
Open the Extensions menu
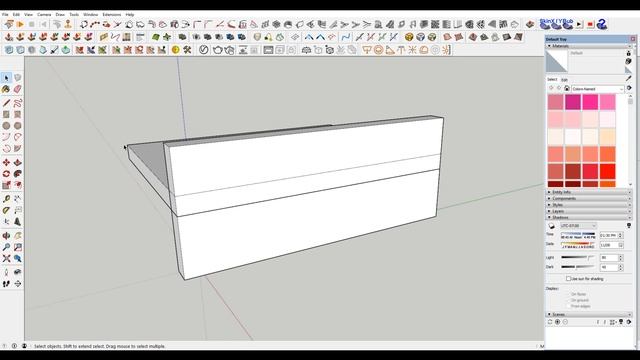point(111,14)
